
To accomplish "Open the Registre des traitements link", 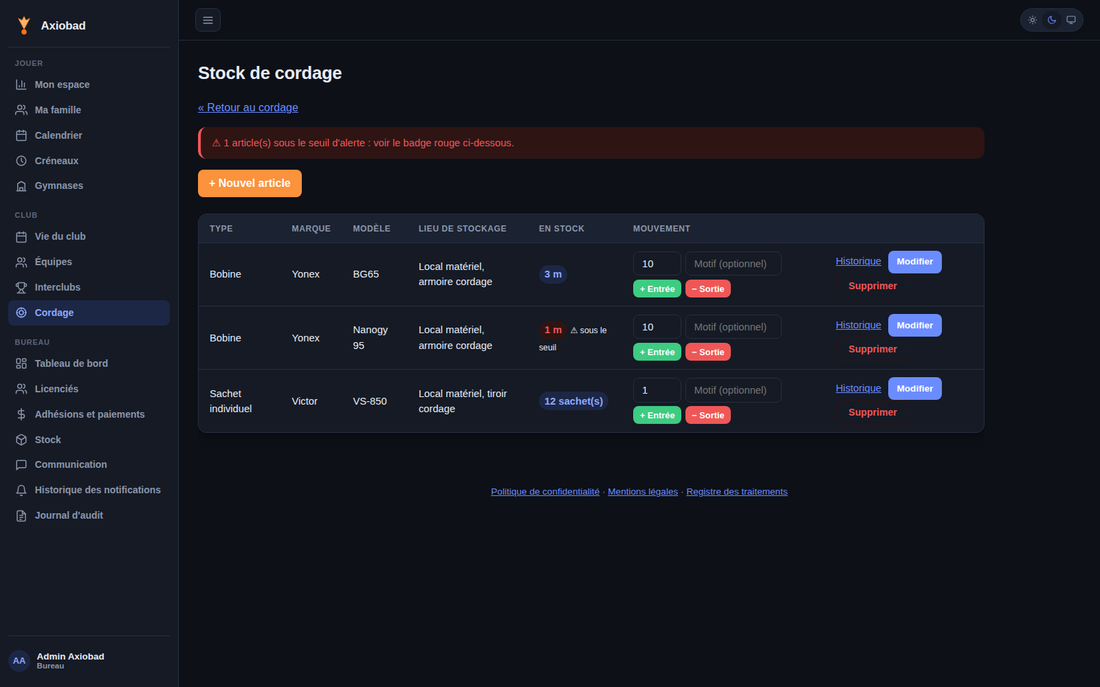I will 737,491.
